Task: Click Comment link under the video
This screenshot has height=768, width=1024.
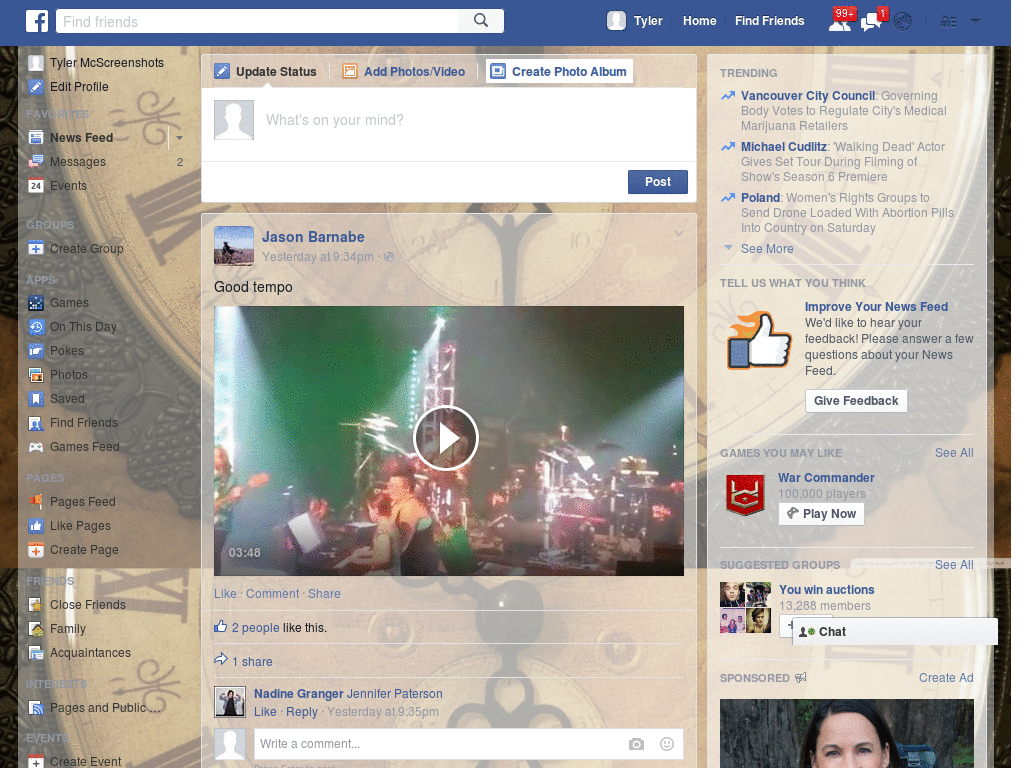Action: click(x=272, y=594)
